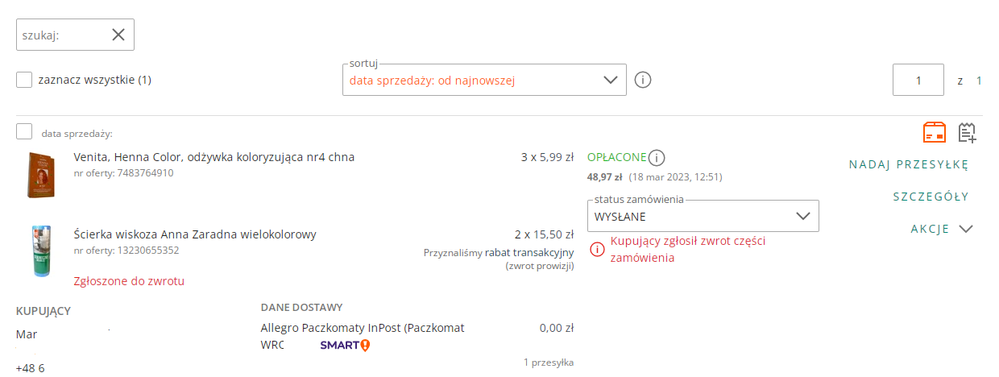This screenshot has height=377, width=999.
Task: Expand the AKCJE menu chevron
Action: click(x=966, y=229)
